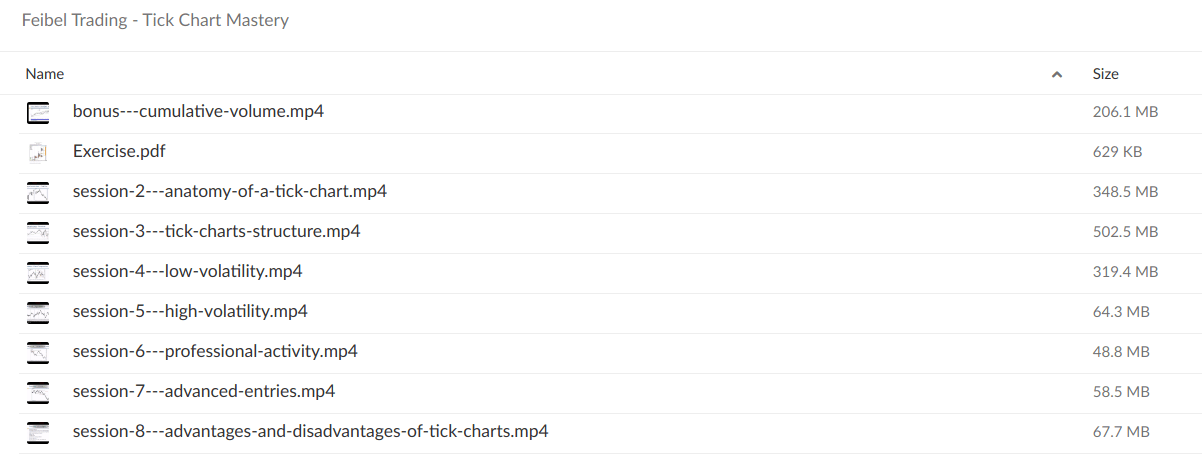
Task: Click the session-8 advantages thumbnail icon
Action: tap(38, 432)
